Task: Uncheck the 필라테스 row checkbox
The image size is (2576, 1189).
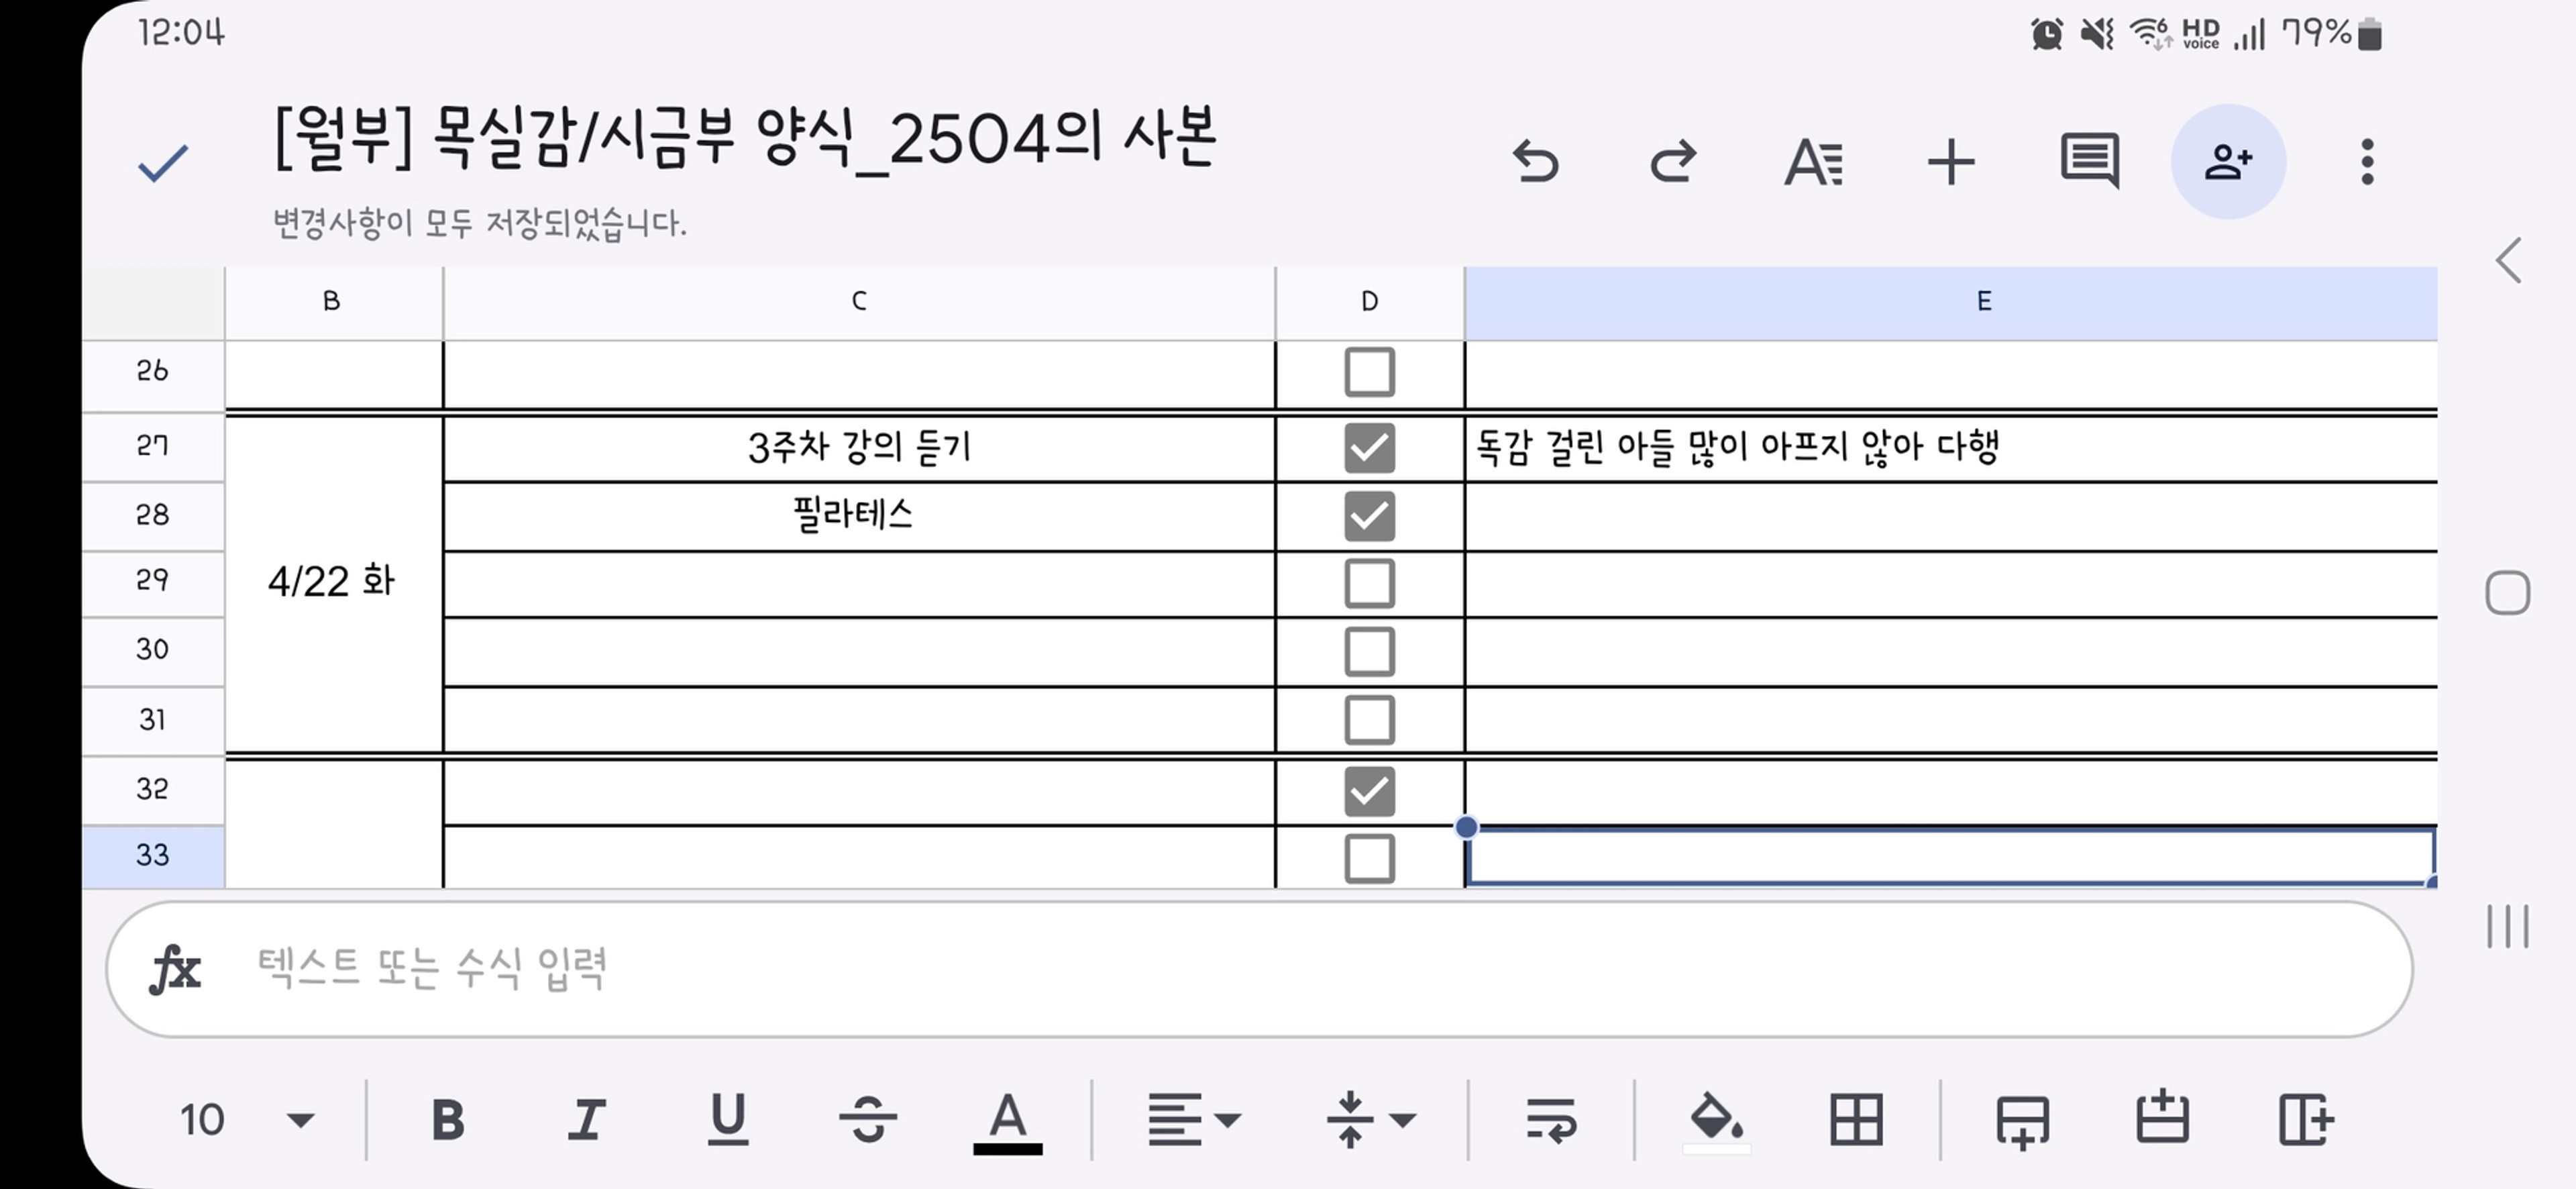Action: click(1369, 516)
